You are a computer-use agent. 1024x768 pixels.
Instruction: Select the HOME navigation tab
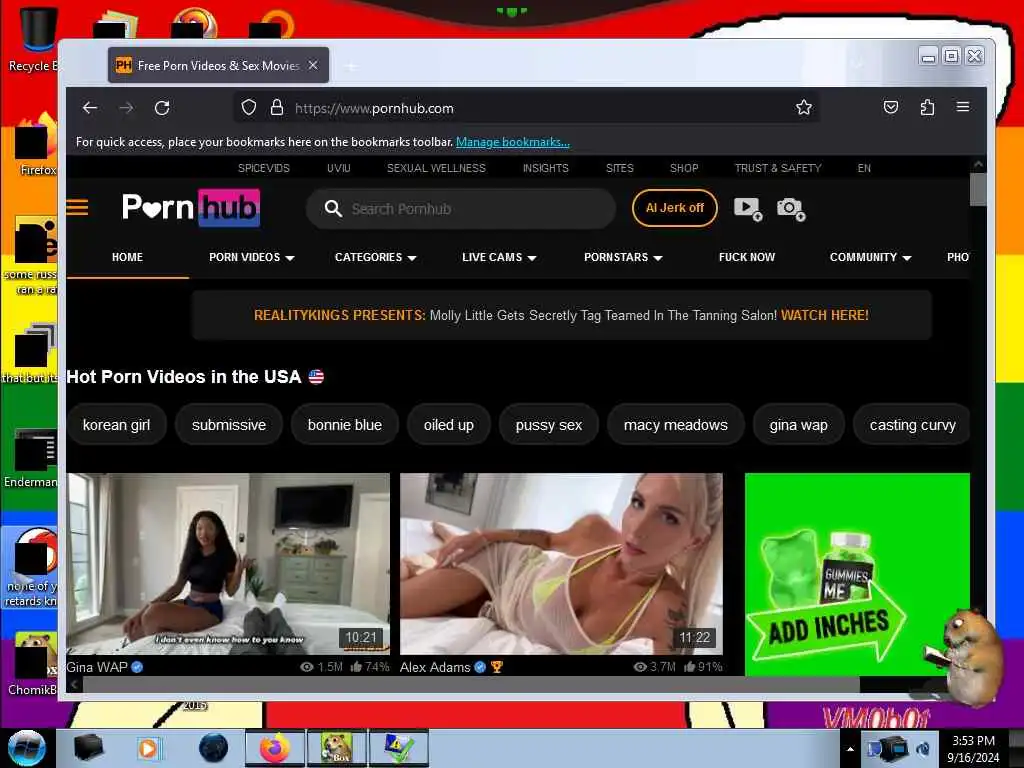[x=127, y=257]
